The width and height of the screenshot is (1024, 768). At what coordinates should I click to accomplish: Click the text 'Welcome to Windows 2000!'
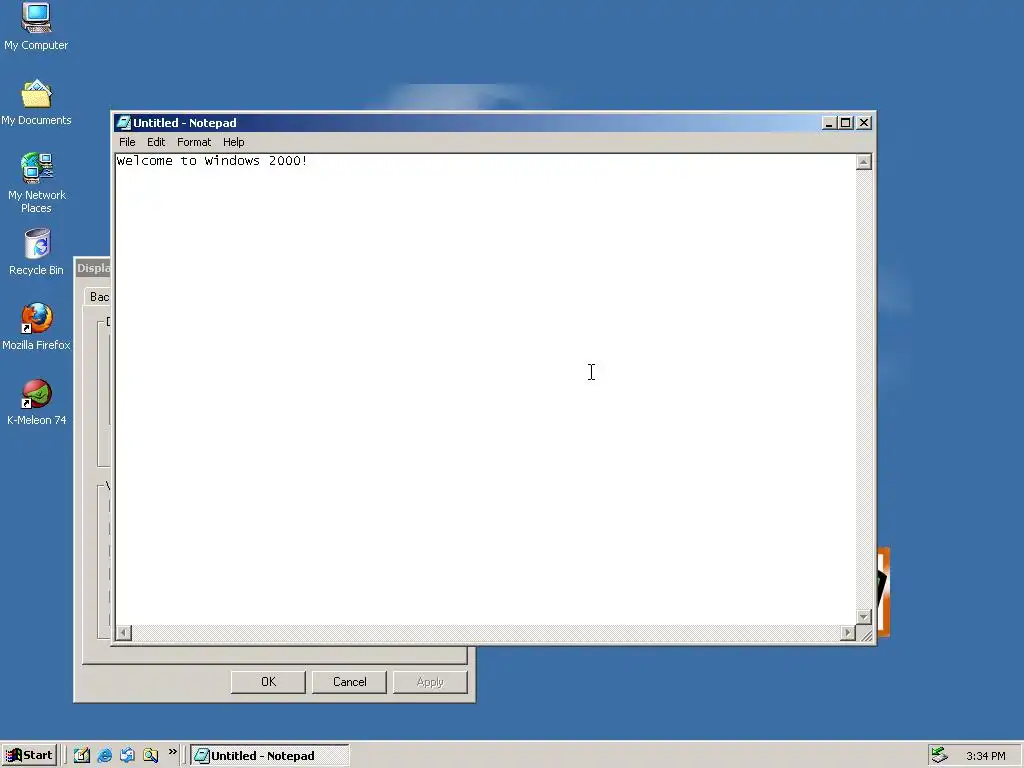[x=212, y=161]
